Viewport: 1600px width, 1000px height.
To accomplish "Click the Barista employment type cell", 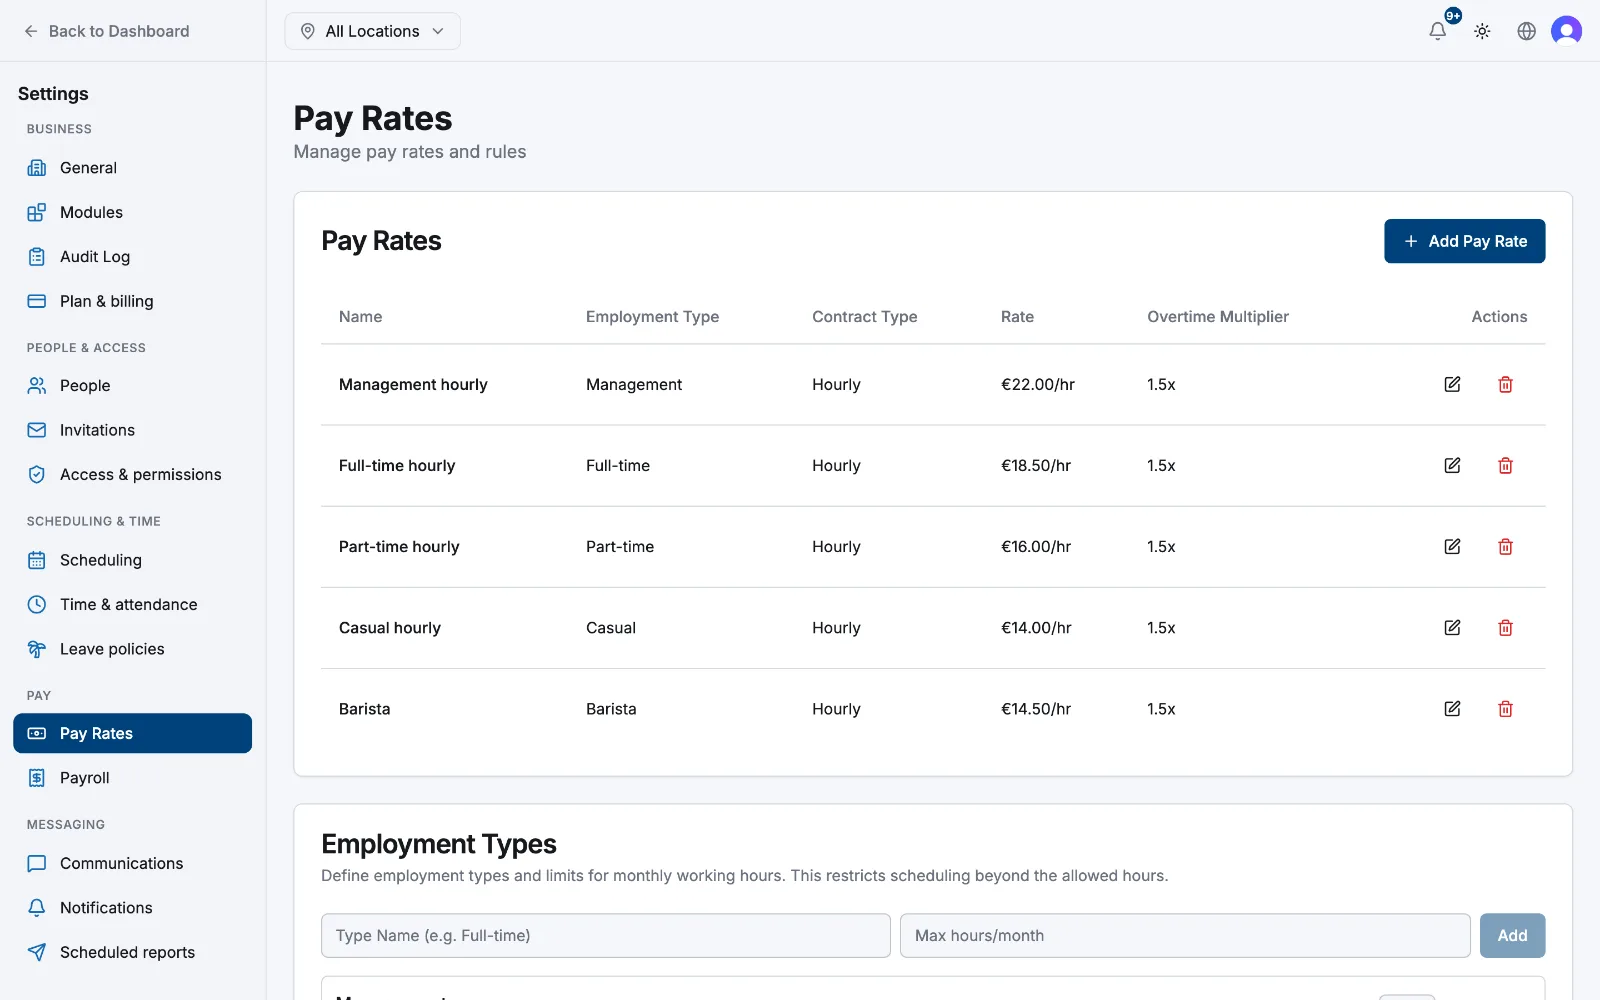I will click(x=611, y=708).
